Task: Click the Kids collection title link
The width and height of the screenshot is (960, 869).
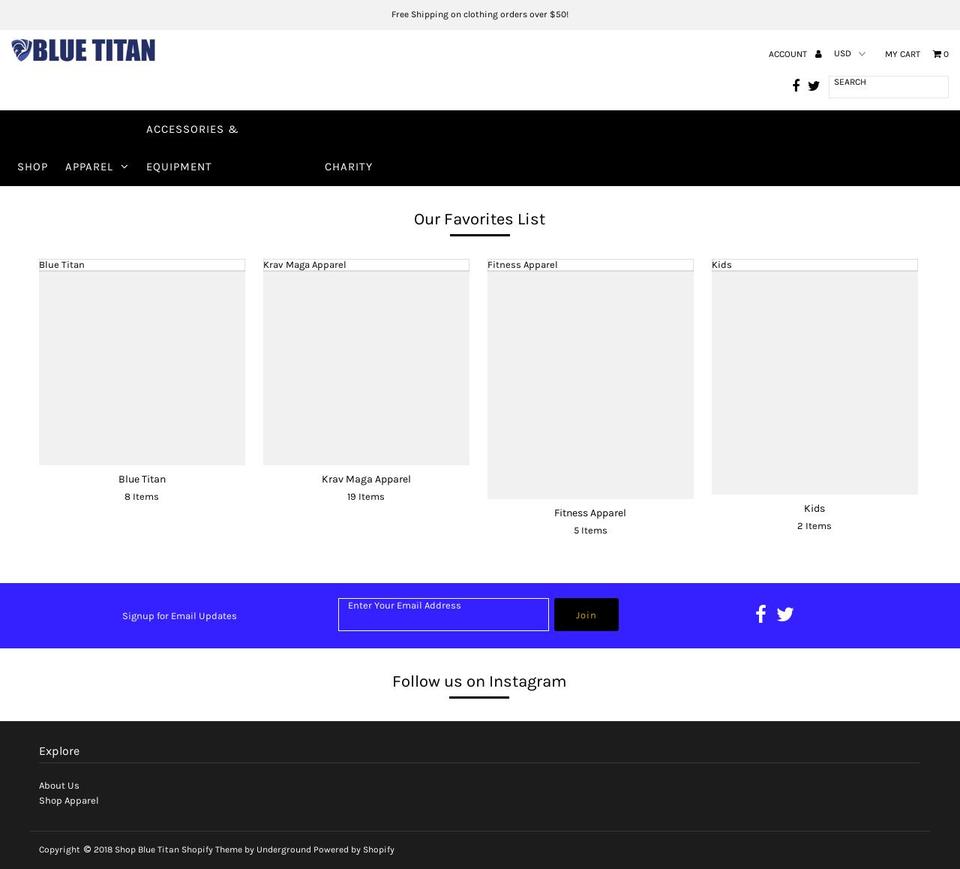Action: 814,508
